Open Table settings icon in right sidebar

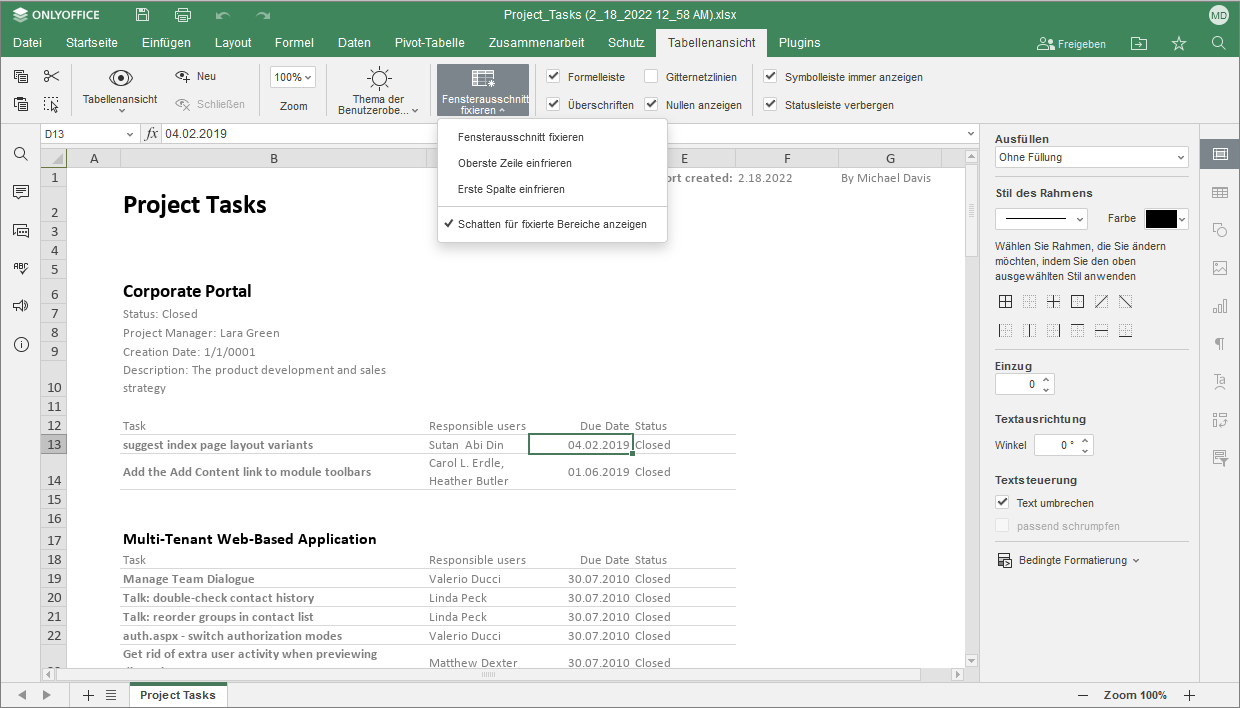click(x=1220, y=192)
